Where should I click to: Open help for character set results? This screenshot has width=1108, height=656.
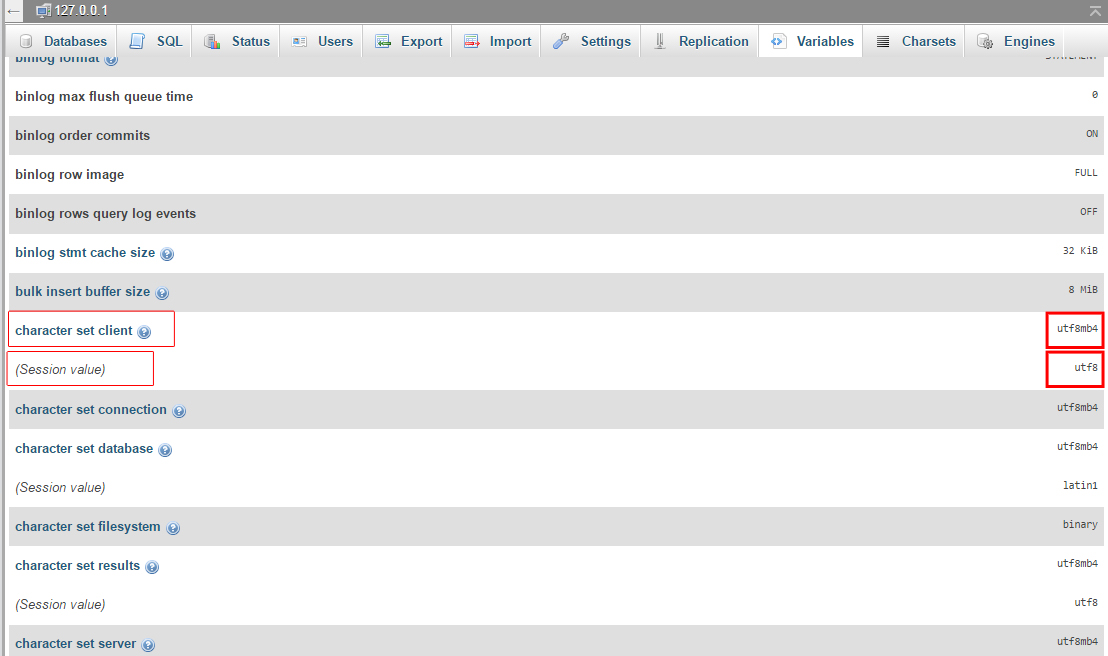(152, 567)
